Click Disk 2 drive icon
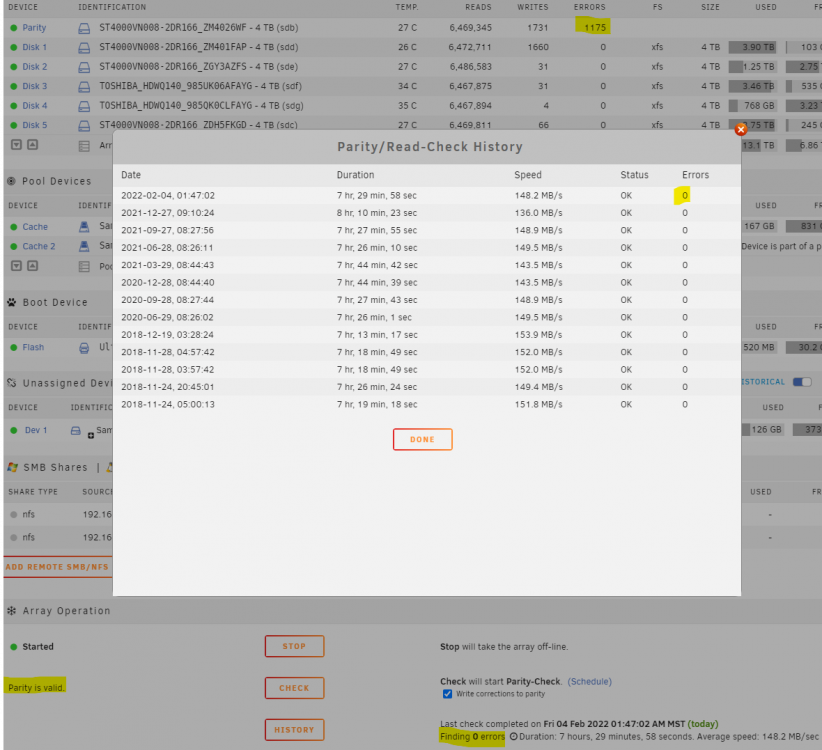Screen dimensions: 822x750 click(84, 67)
